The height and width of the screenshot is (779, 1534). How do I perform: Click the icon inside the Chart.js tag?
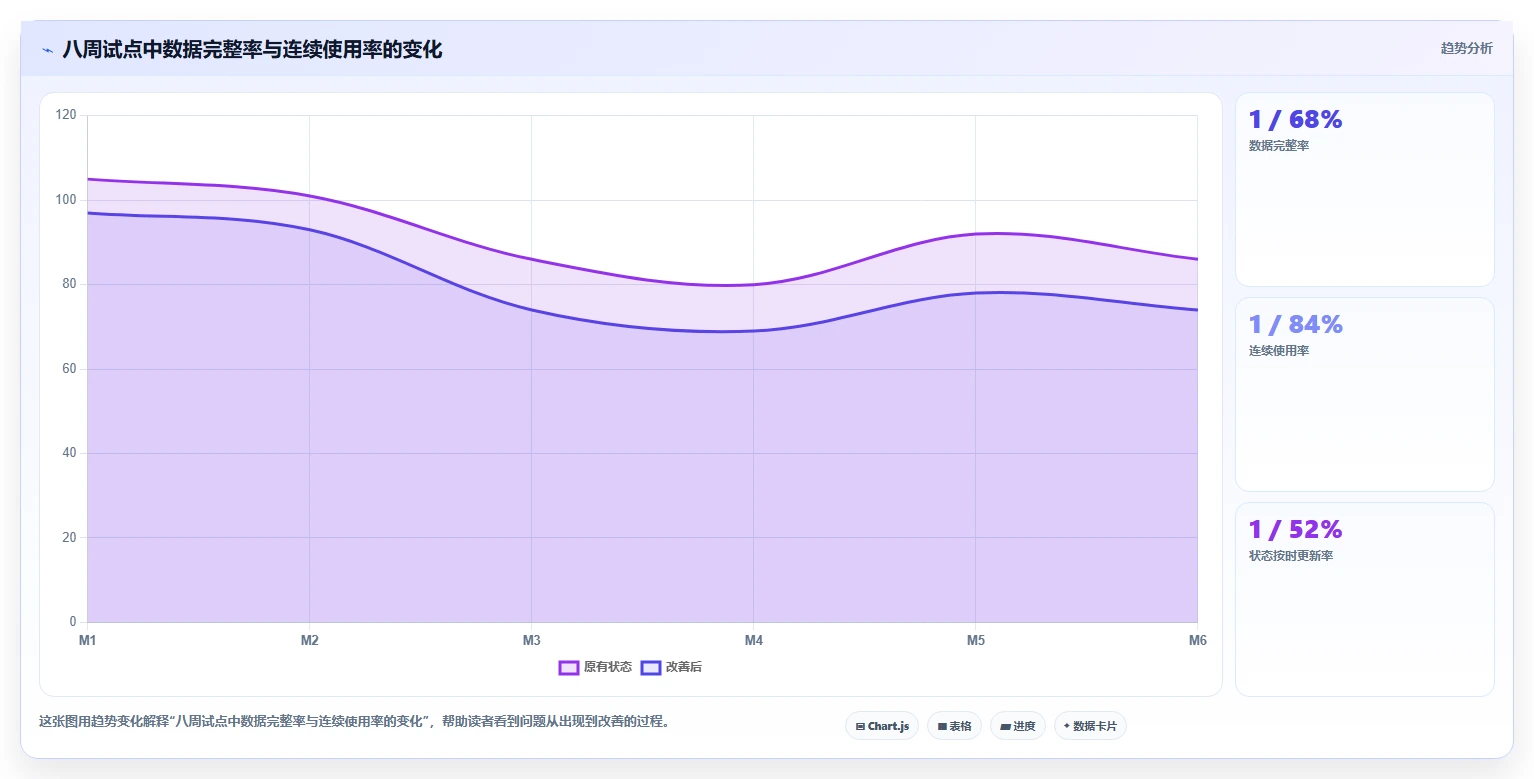coord(860,727)
